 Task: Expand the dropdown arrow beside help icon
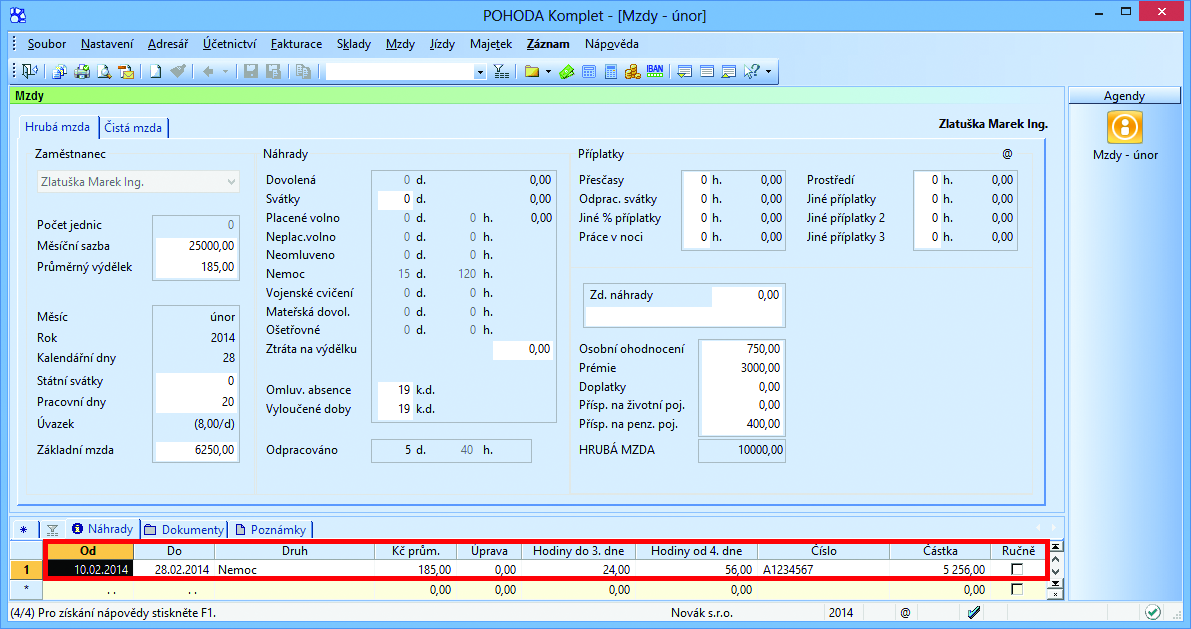coord(769,71)
